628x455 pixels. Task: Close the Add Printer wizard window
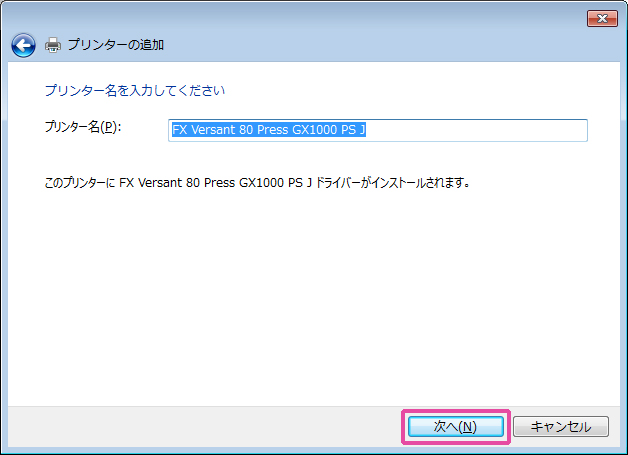[600, 17]
